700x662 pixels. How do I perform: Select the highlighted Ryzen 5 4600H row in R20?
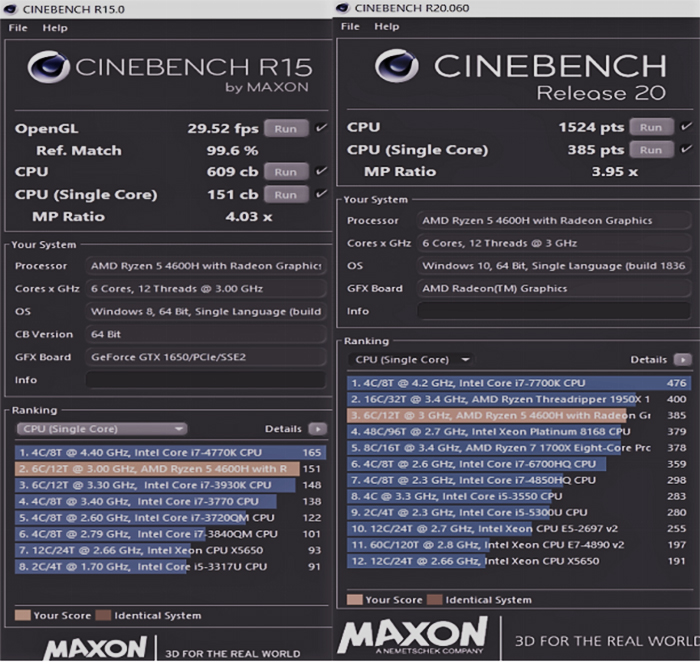pos(519,415)
